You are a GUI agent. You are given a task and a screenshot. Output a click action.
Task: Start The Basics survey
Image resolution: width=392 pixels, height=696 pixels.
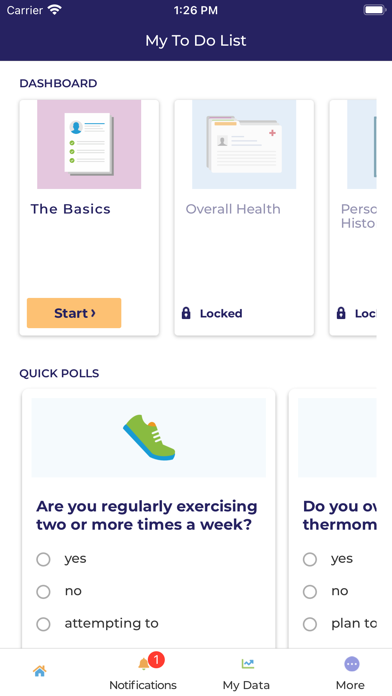click(74, 313)
